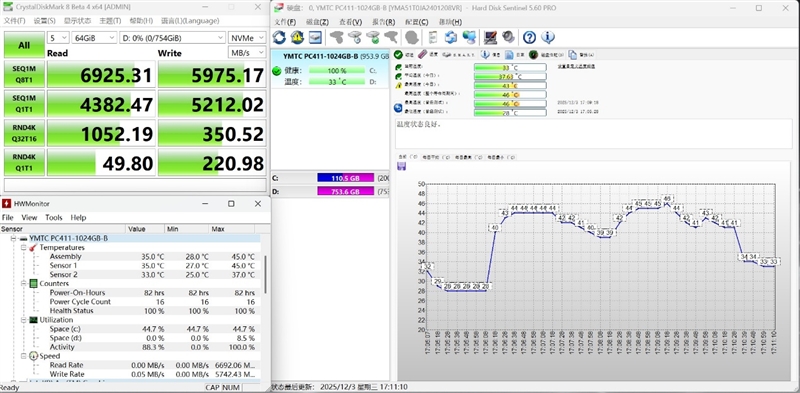The width and height of the screenshot is (800, 393).
Task: Switch to the disk performance tab with gauge icon
Action: tap(546, 55)
